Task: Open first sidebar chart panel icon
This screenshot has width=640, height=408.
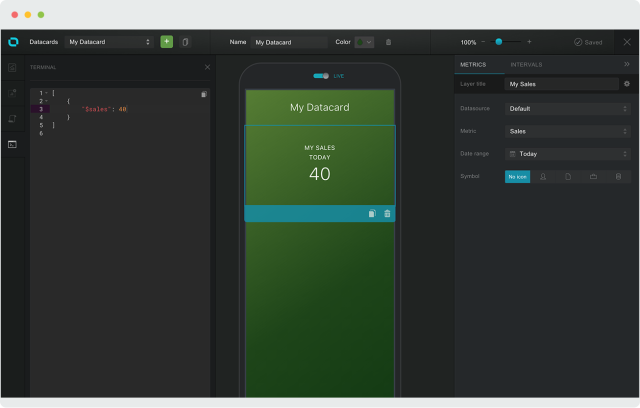Action: tap(12, 67)
